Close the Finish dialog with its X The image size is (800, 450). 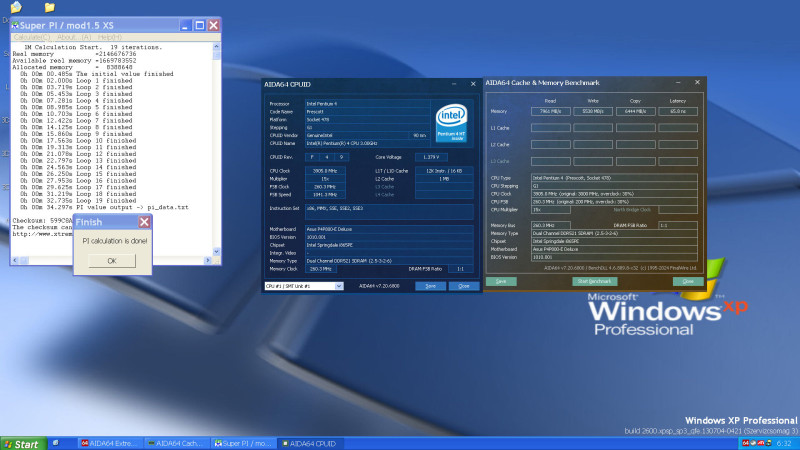[x=144, y=222]
